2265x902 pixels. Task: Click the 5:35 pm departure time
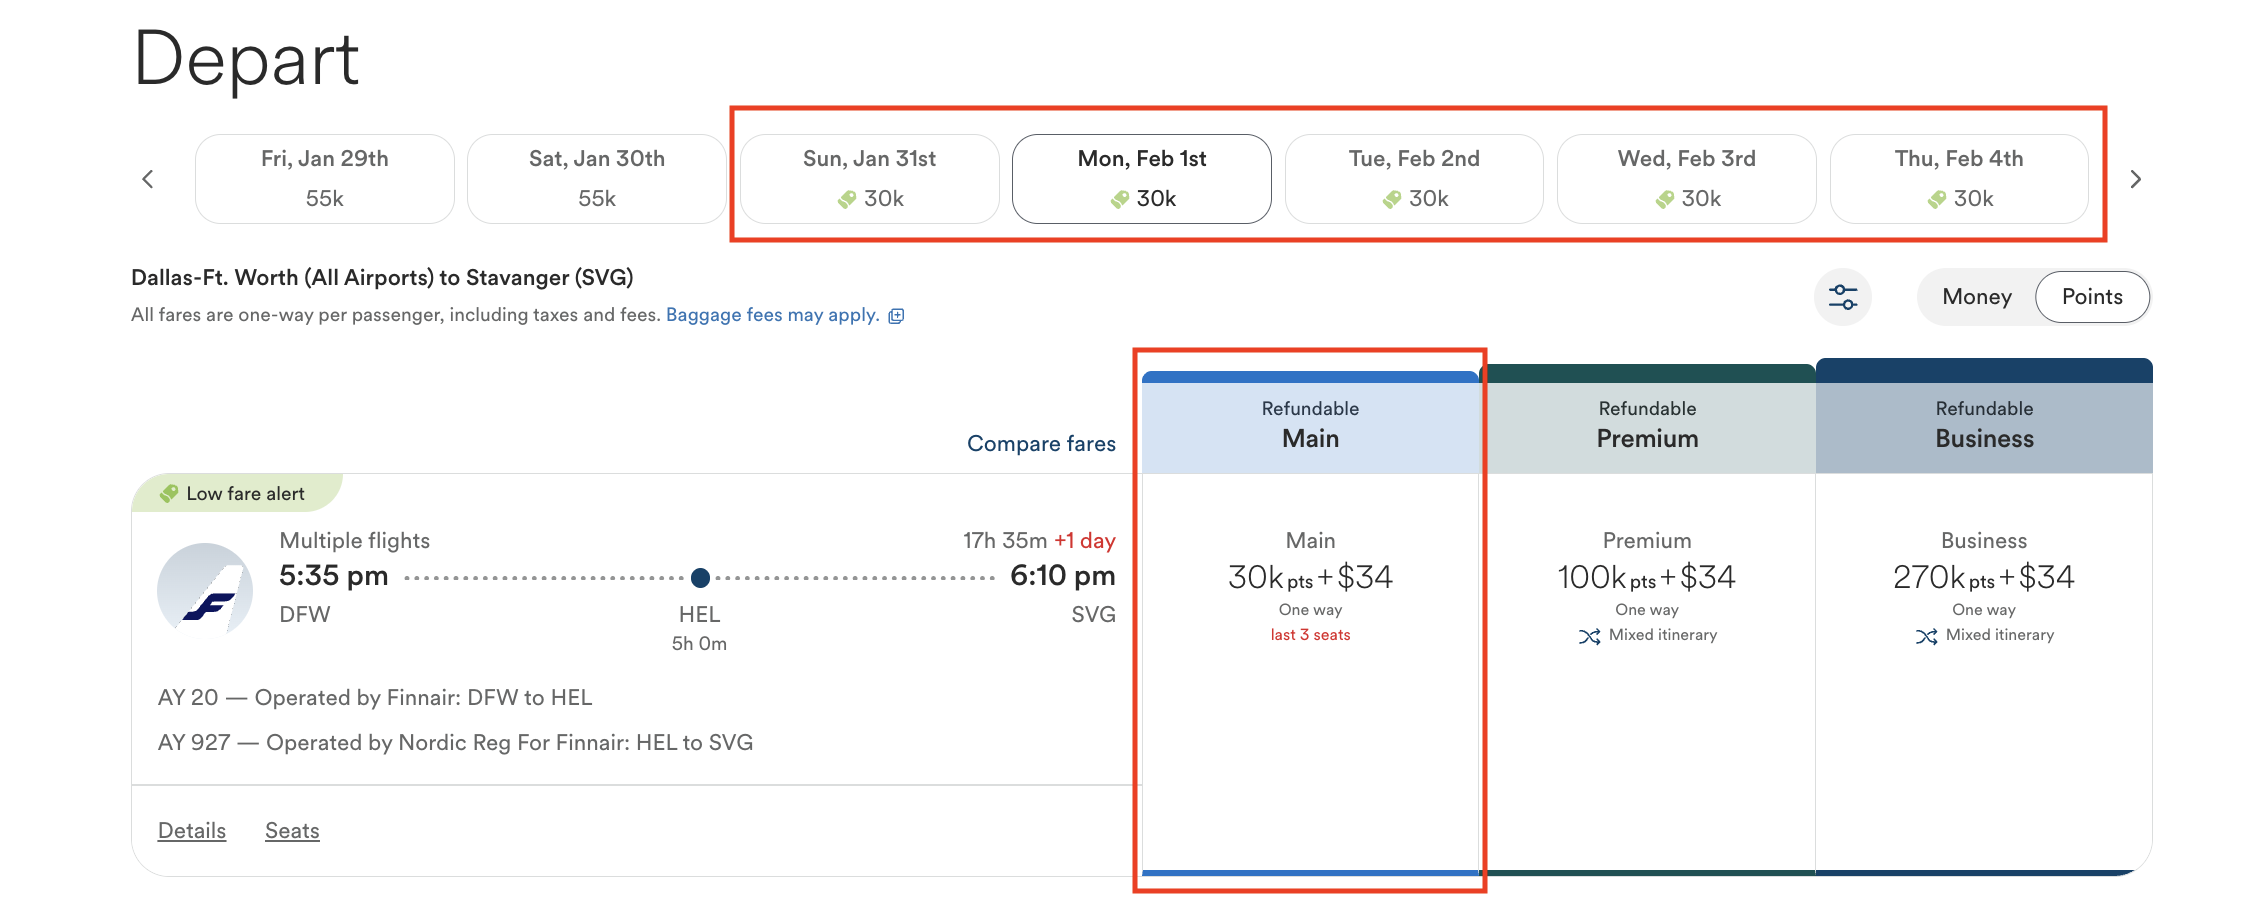[334, 576]
